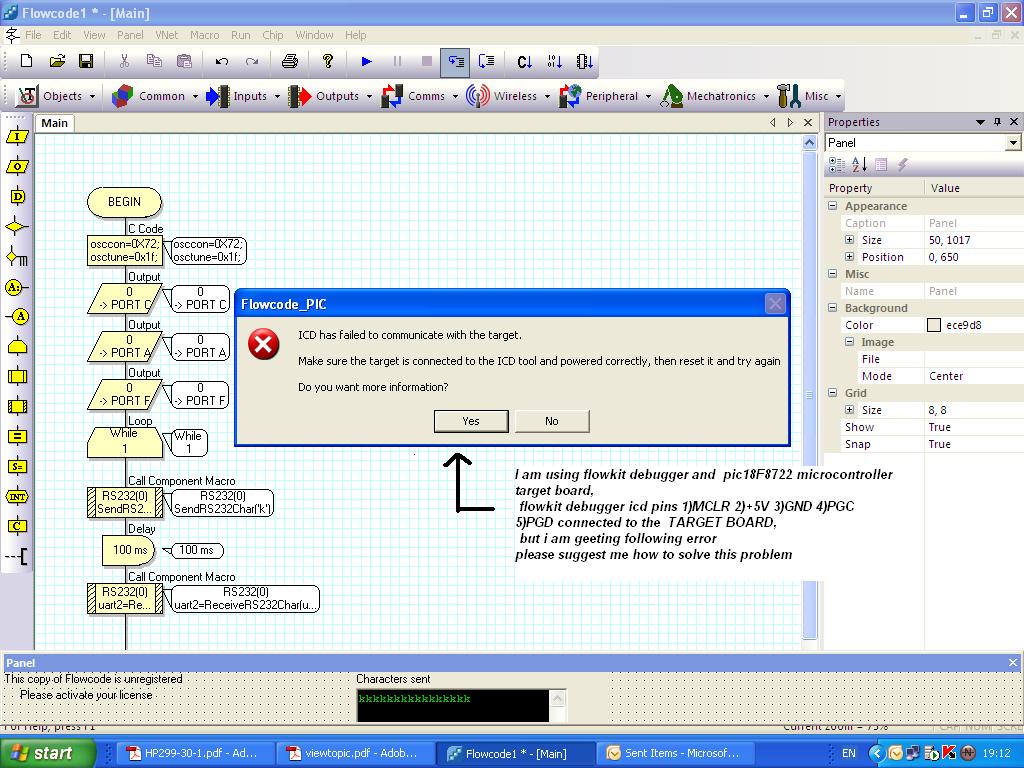The width and height of the screenshot is (1024, 768).
Task: Select the Delay icon in left toolbar
Action: coord(17,197)
